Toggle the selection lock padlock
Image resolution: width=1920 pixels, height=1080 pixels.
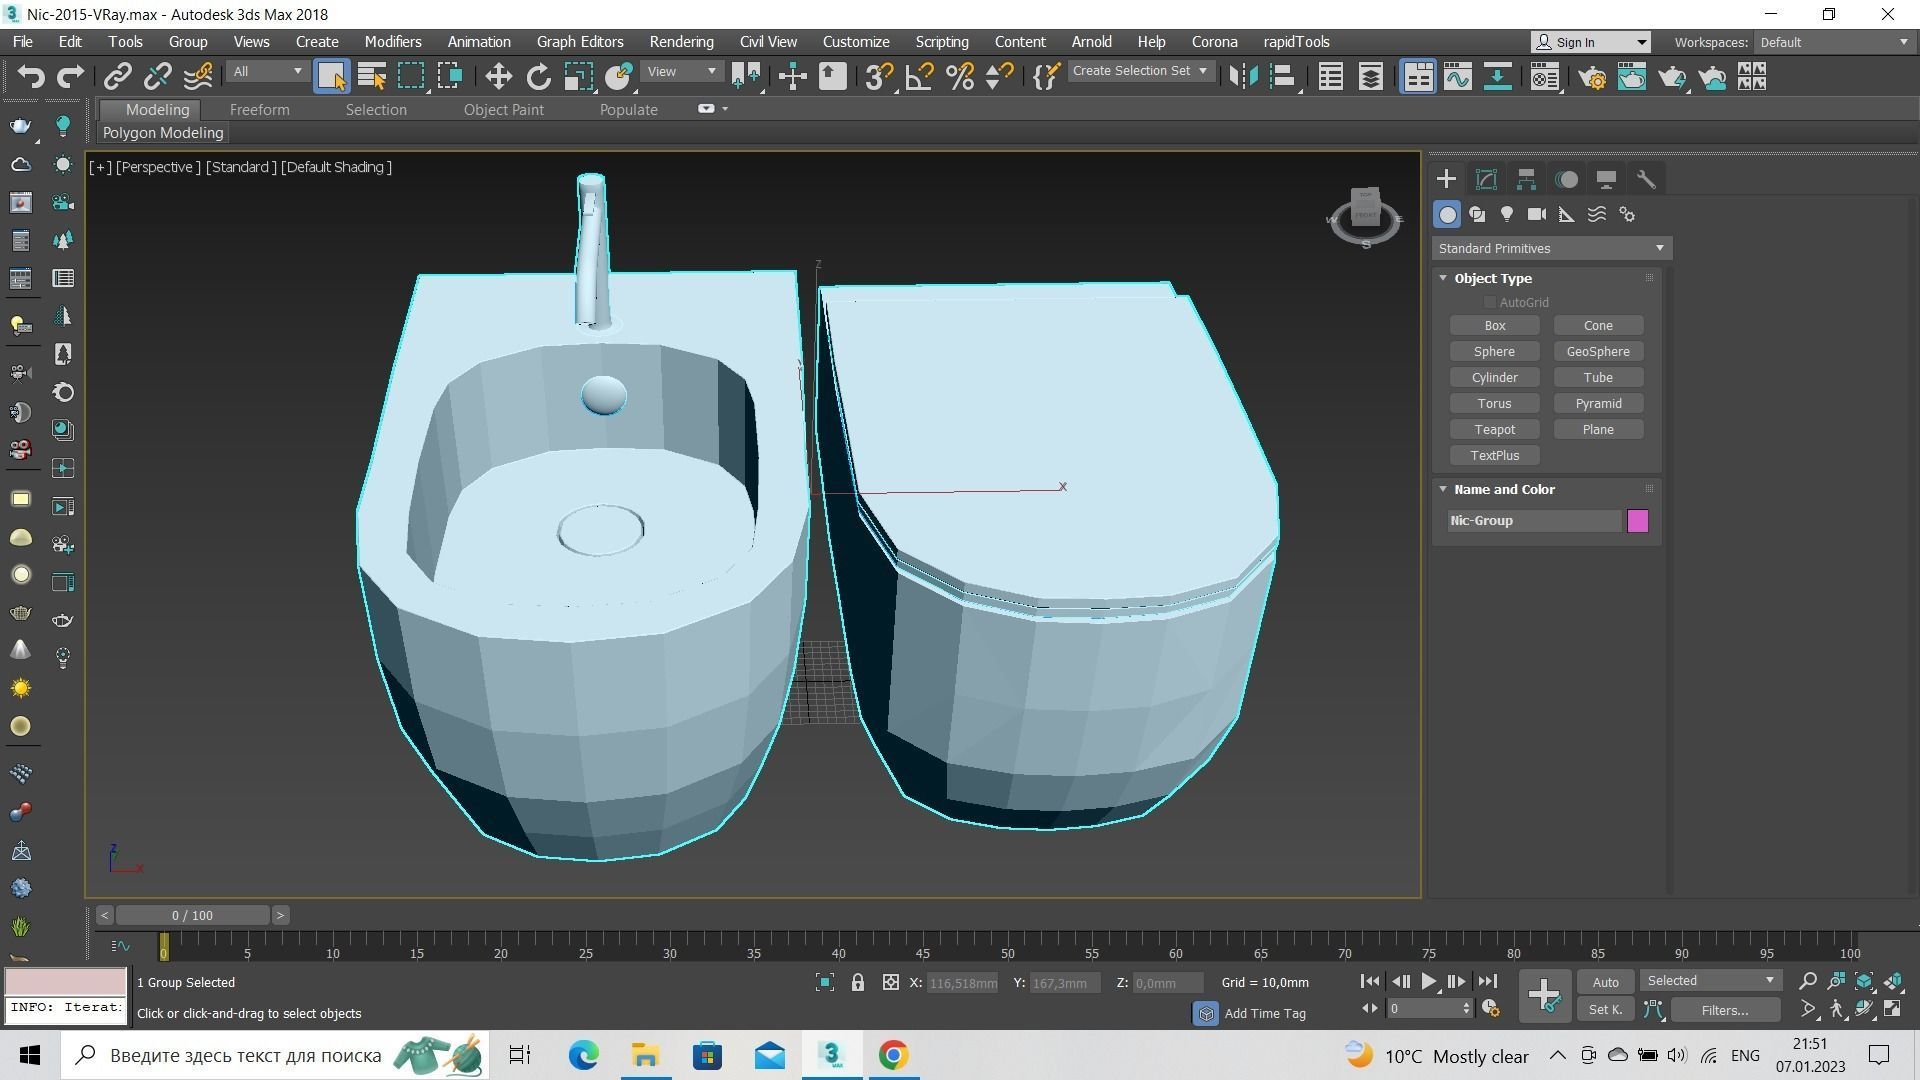[x=857, y=982]
